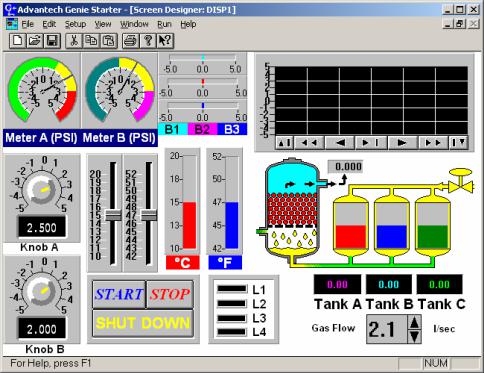Click the Cut scissors icon

click(74, 41)
